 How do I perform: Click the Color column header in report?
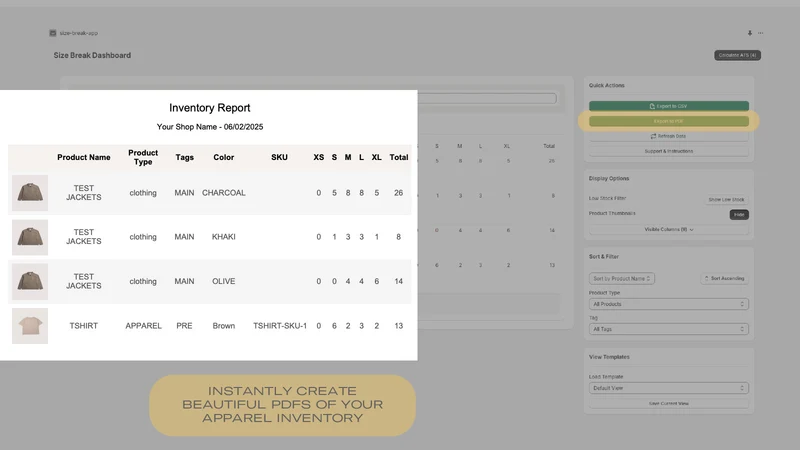(223, 157)
